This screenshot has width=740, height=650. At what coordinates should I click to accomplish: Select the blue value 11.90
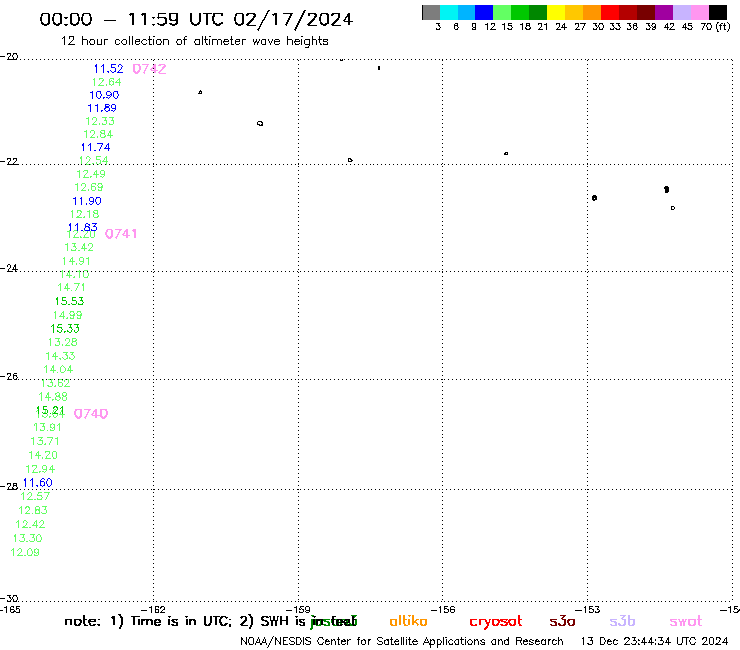[x=87, y=201]
